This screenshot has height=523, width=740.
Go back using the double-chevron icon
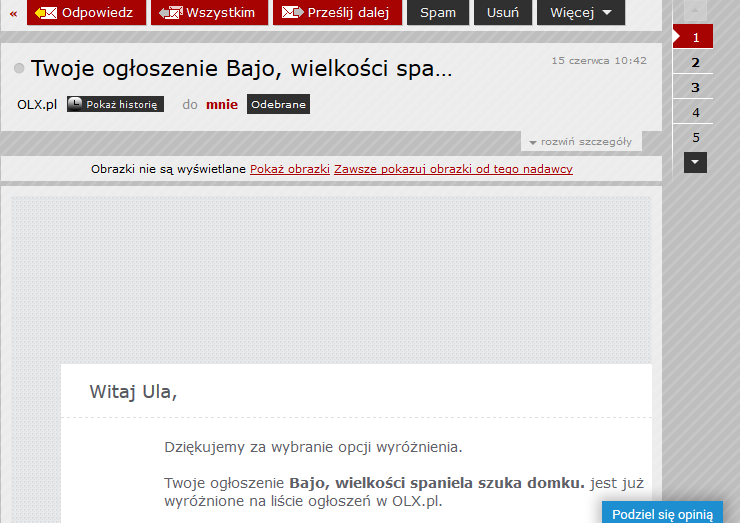(13, 13)
